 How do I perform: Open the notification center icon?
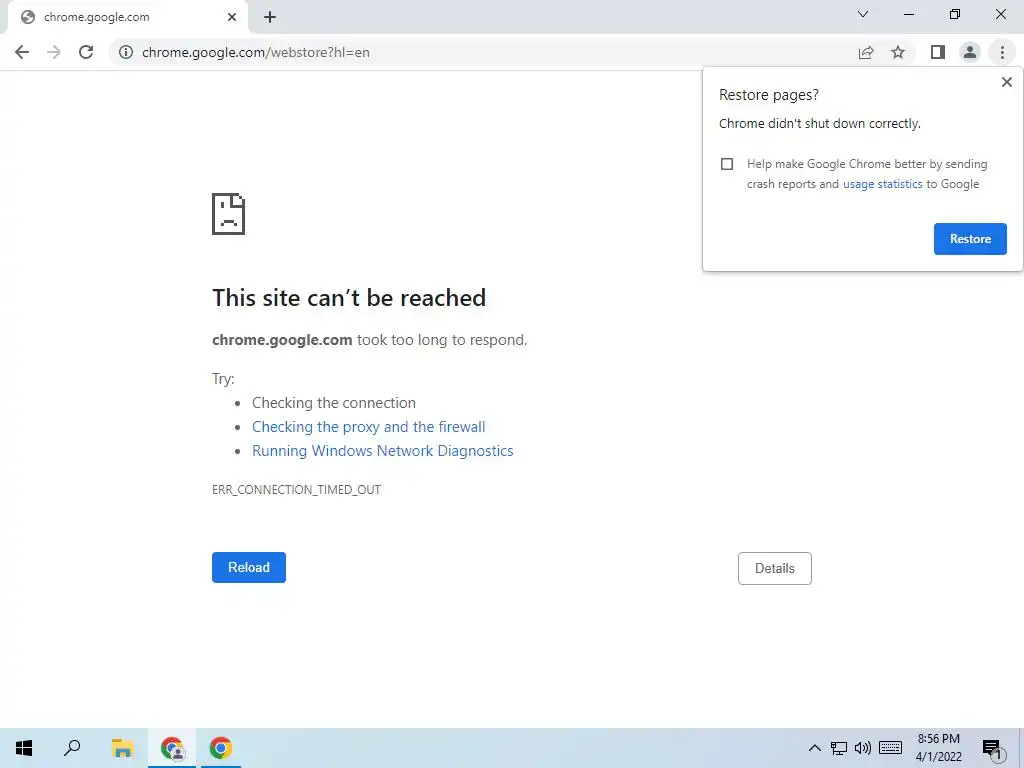tap(992, 750)
